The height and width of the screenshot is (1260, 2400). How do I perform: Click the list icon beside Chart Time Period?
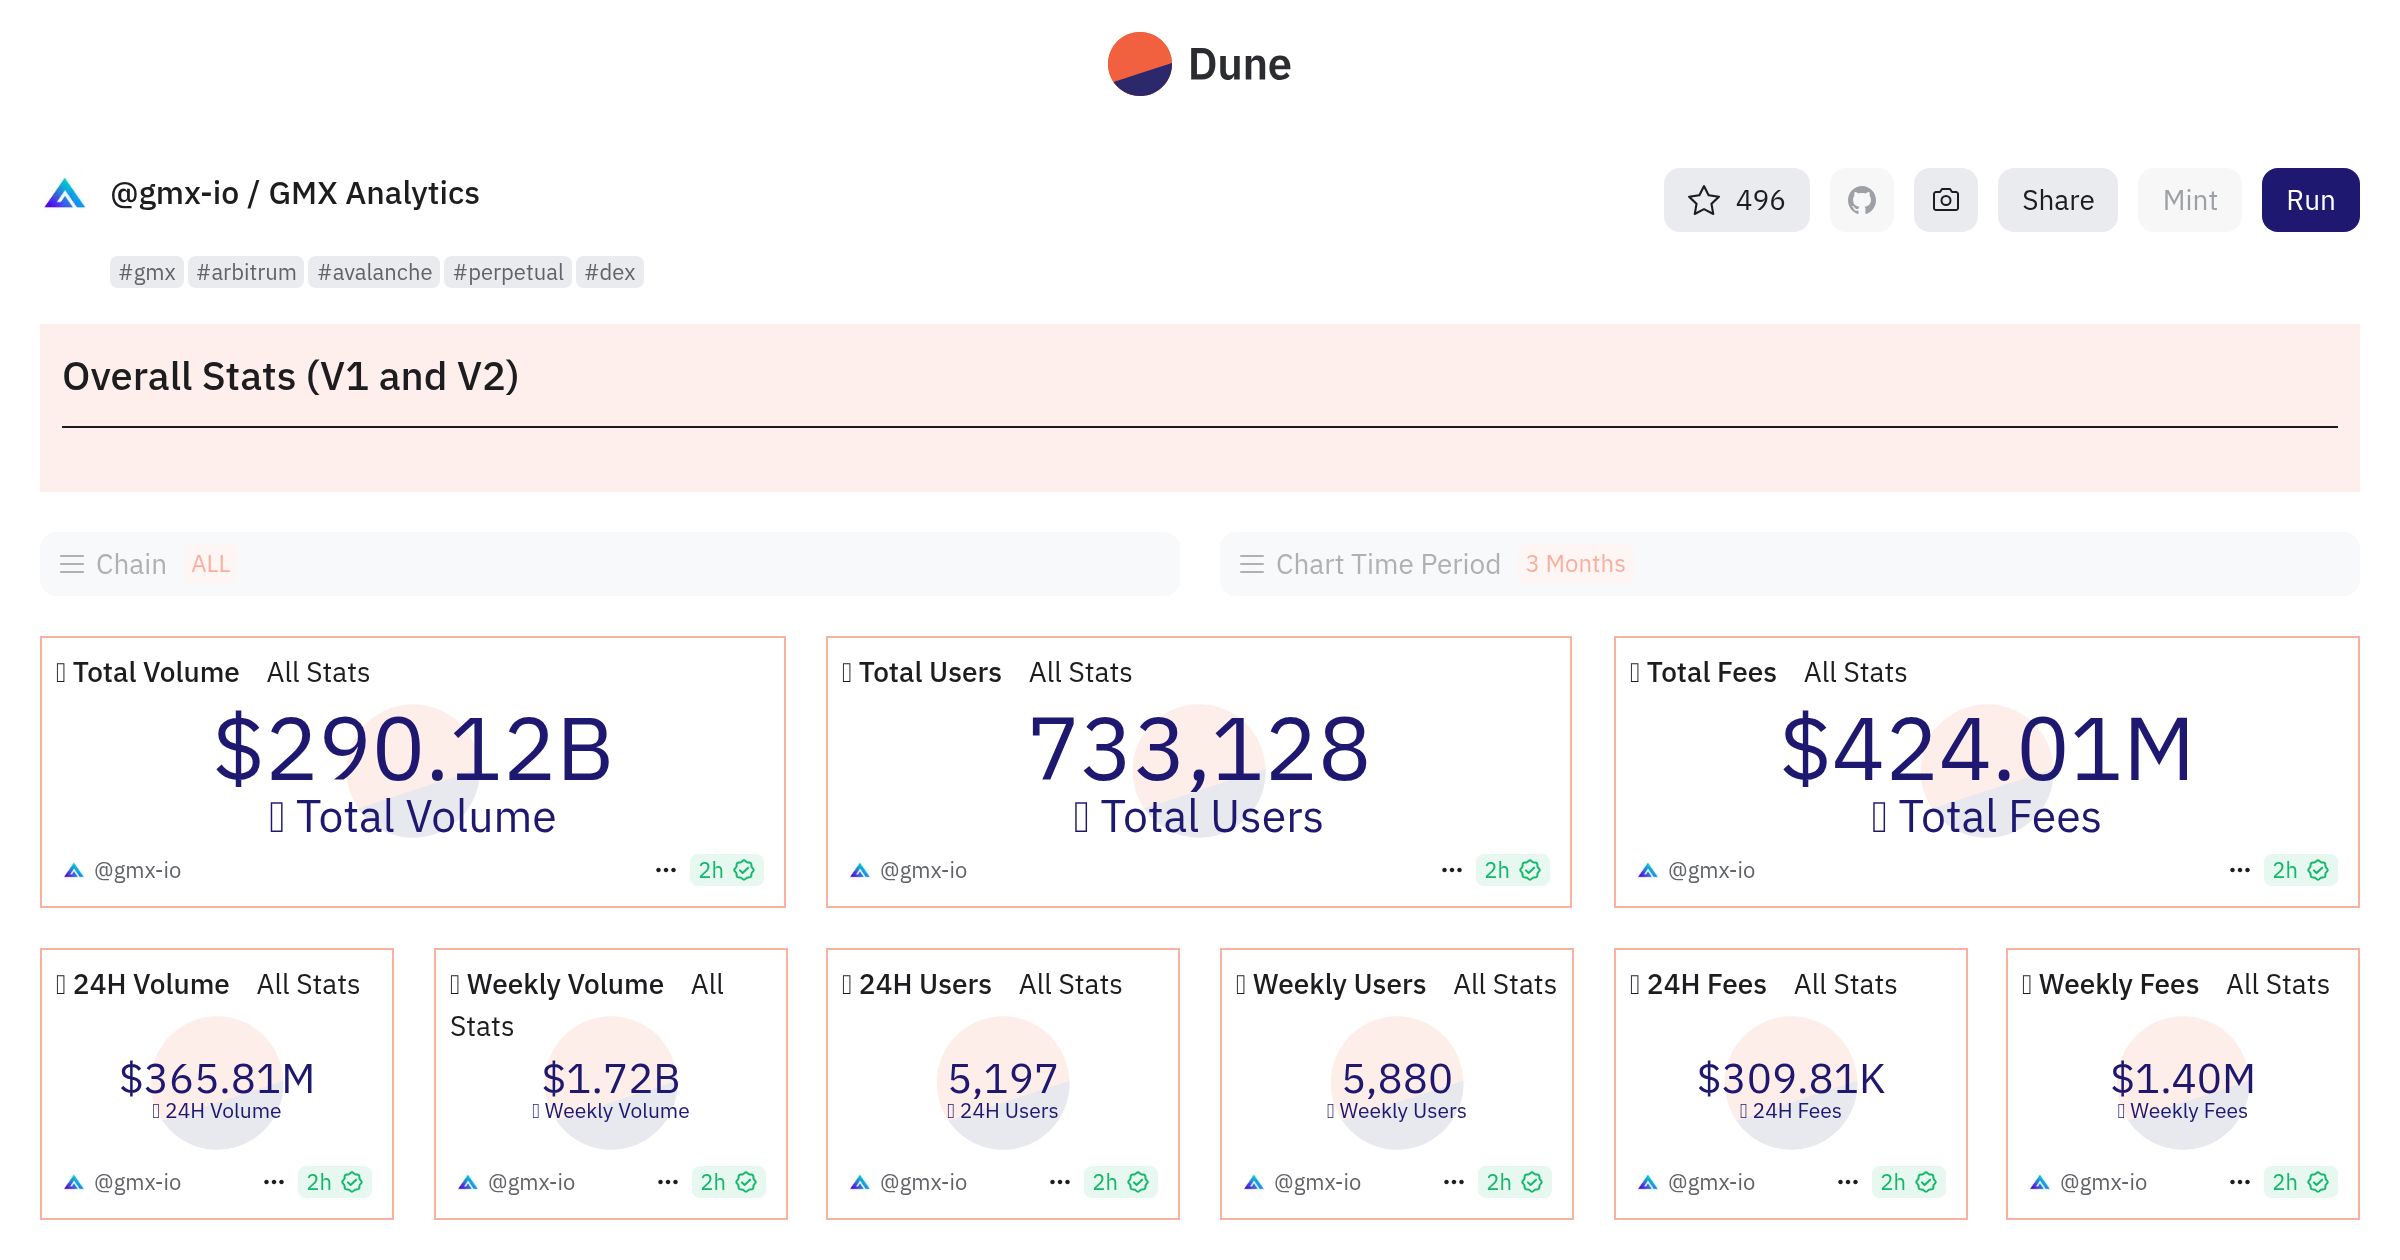(x=1252, y=564)
